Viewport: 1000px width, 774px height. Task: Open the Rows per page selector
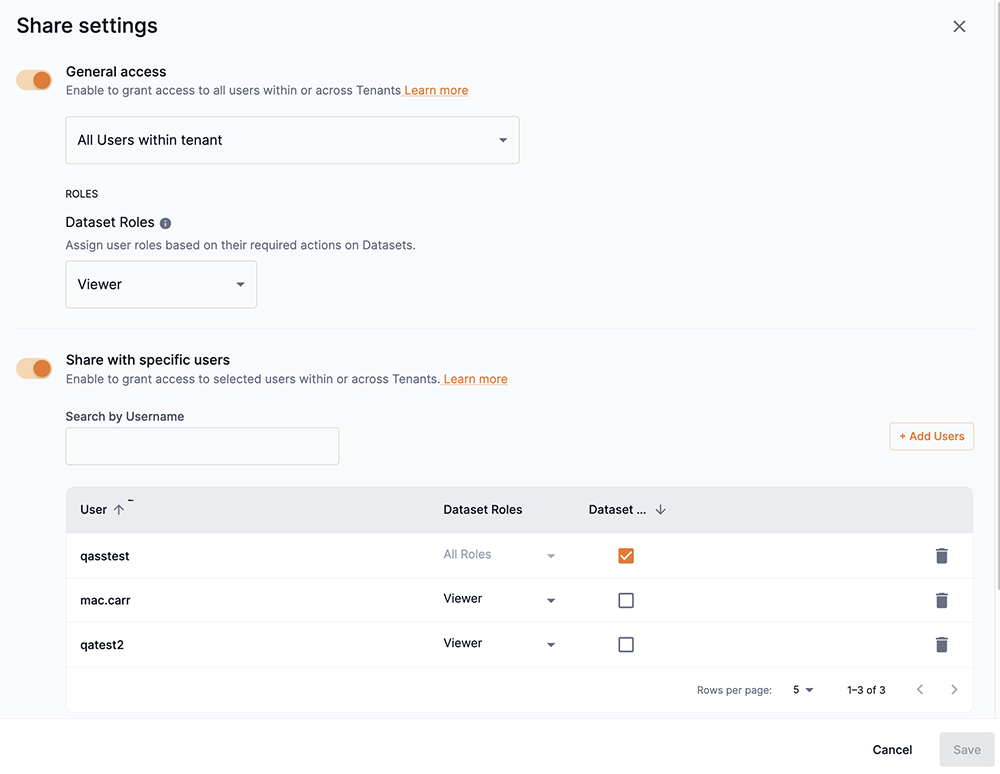pos(804,689)
